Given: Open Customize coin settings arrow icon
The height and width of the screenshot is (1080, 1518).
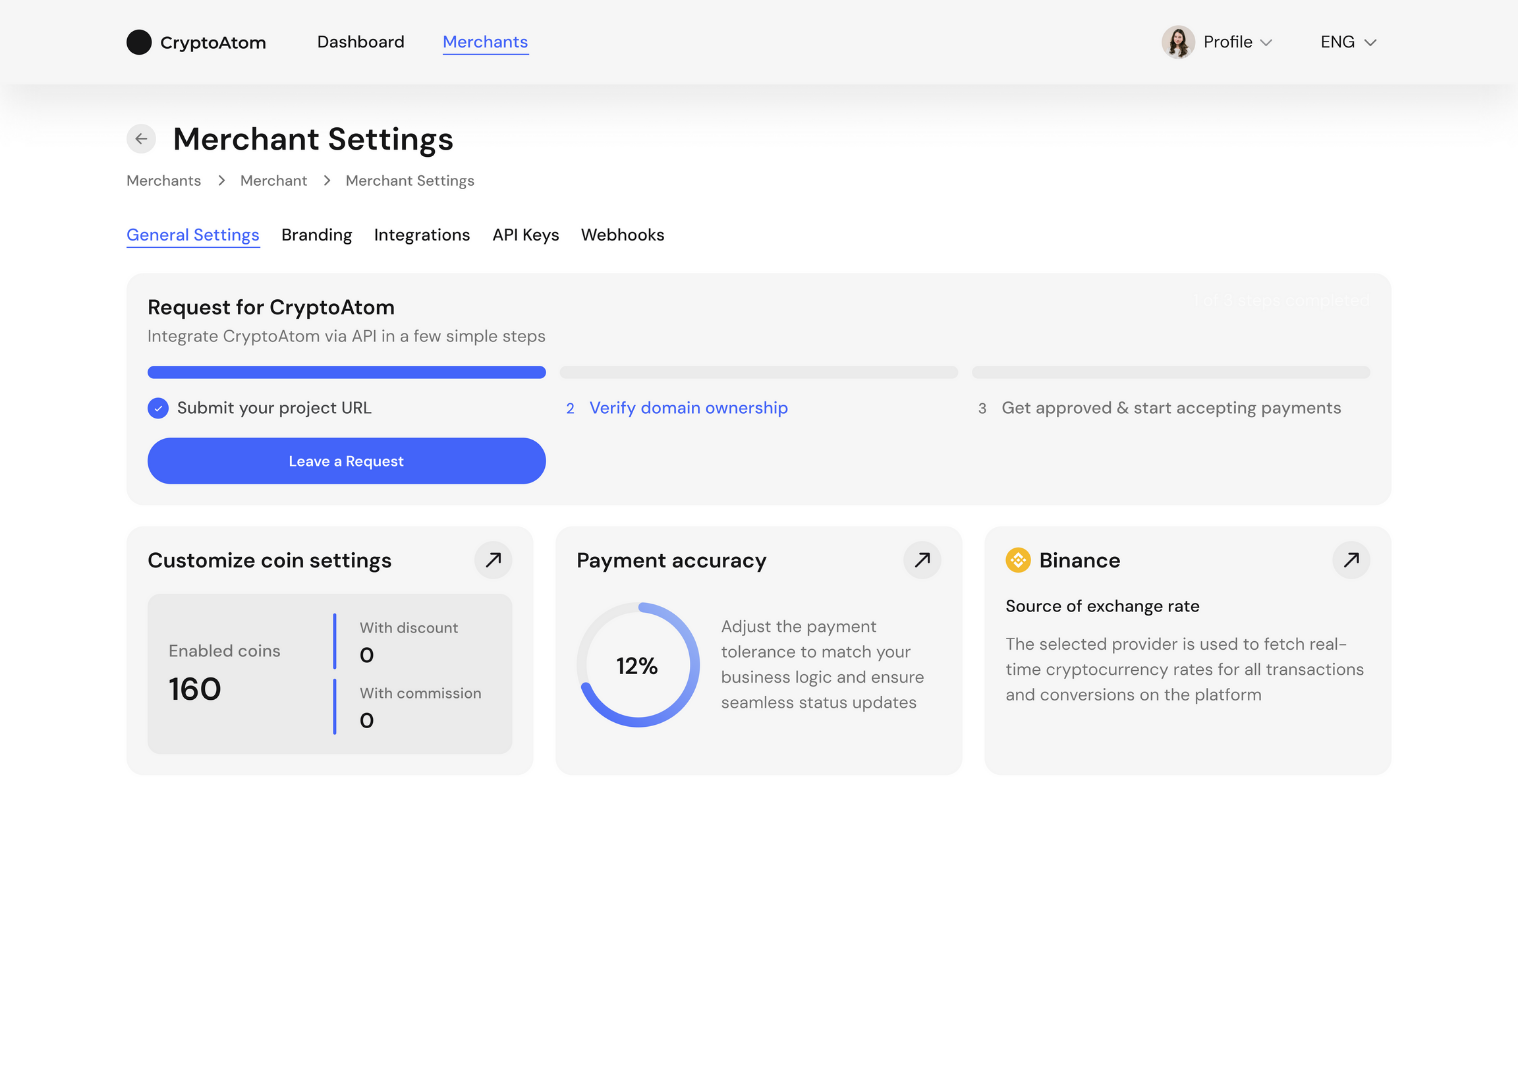Looking at the screenshot, I should (x=493, y=560).
